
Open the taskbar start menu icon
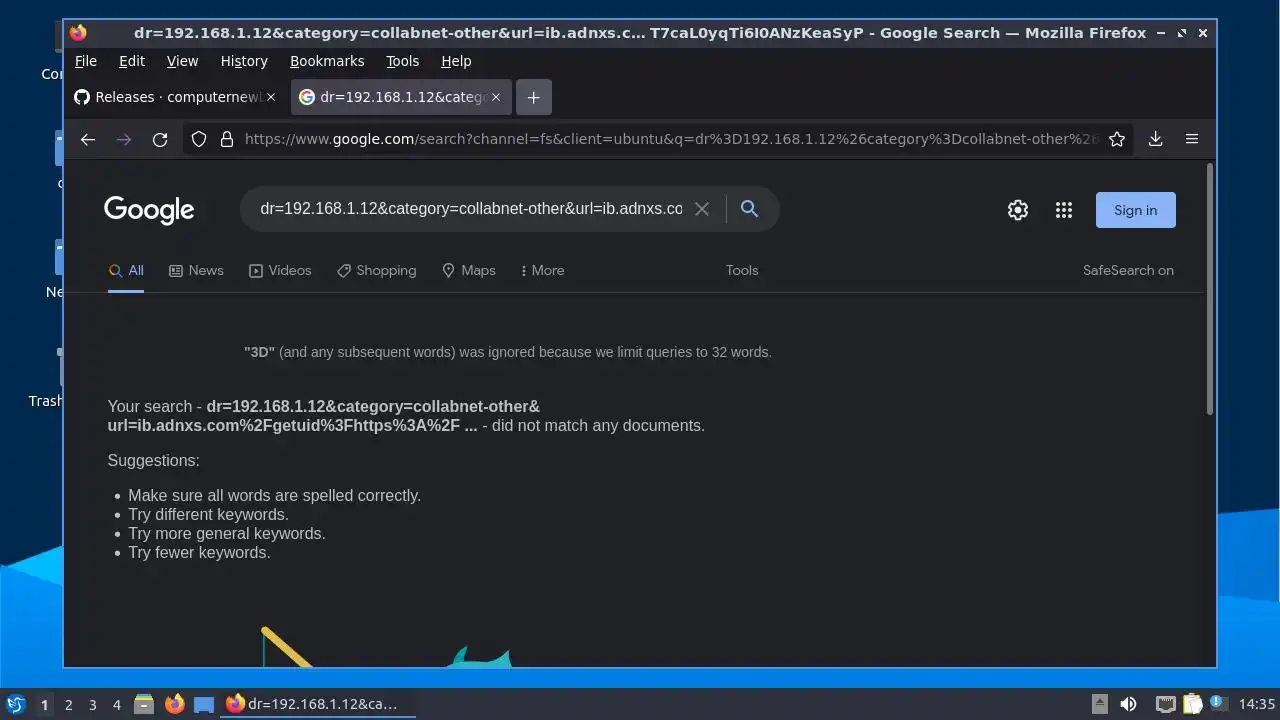[x=15, y=704]
